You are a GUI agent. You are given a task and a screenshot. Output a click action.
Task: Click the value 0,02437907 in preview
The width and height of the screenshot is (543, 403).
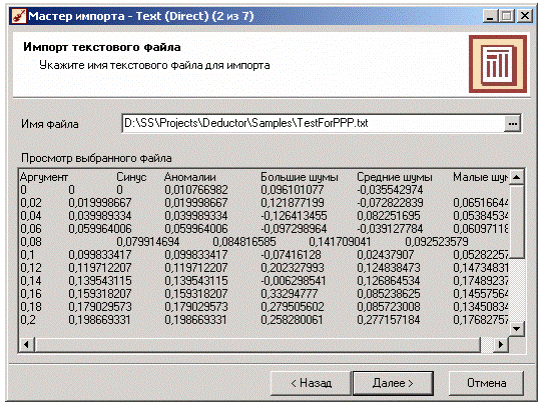[x=385, y=255]
